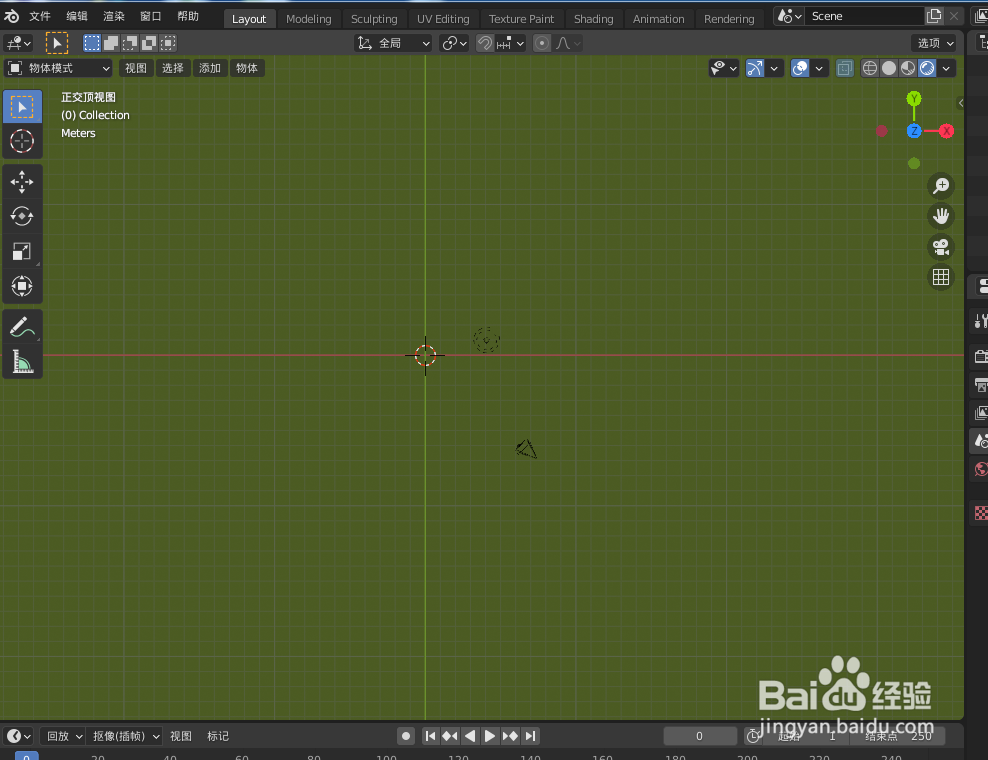The width and height of the screenshot is (988, 760).
Task: Open the 全局 transform orientation dropdown
Action: tap(392, 42)
